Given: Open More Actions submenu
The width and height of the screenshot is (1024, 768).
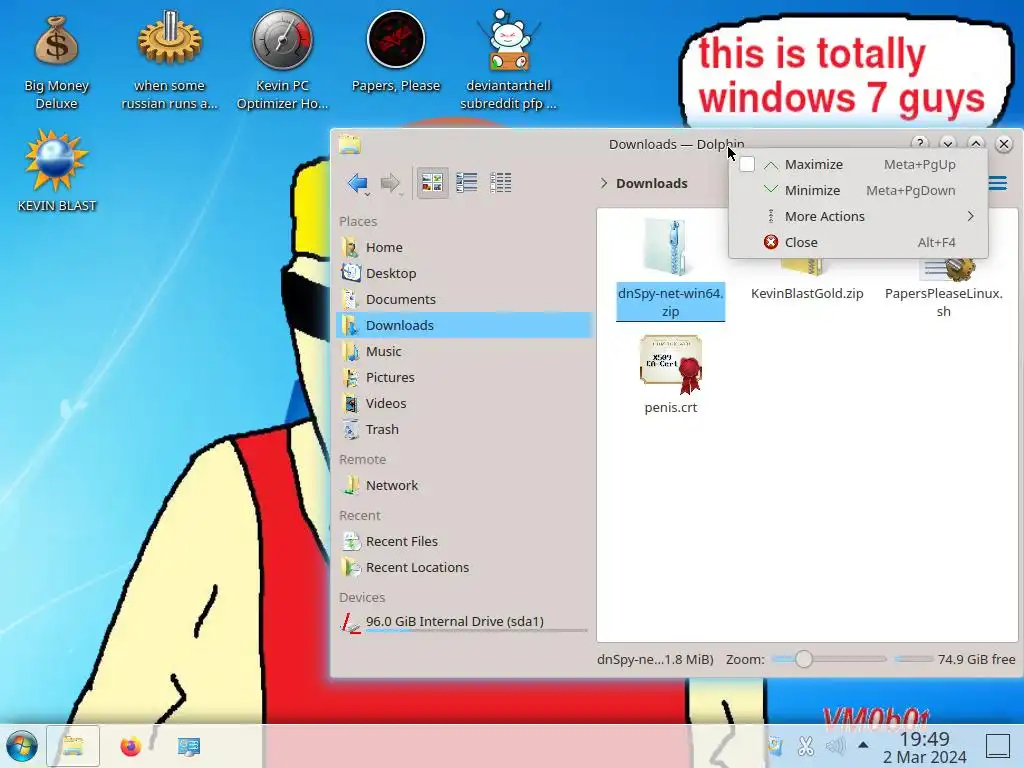Looking at the screenshot, I should coord(858,216).
